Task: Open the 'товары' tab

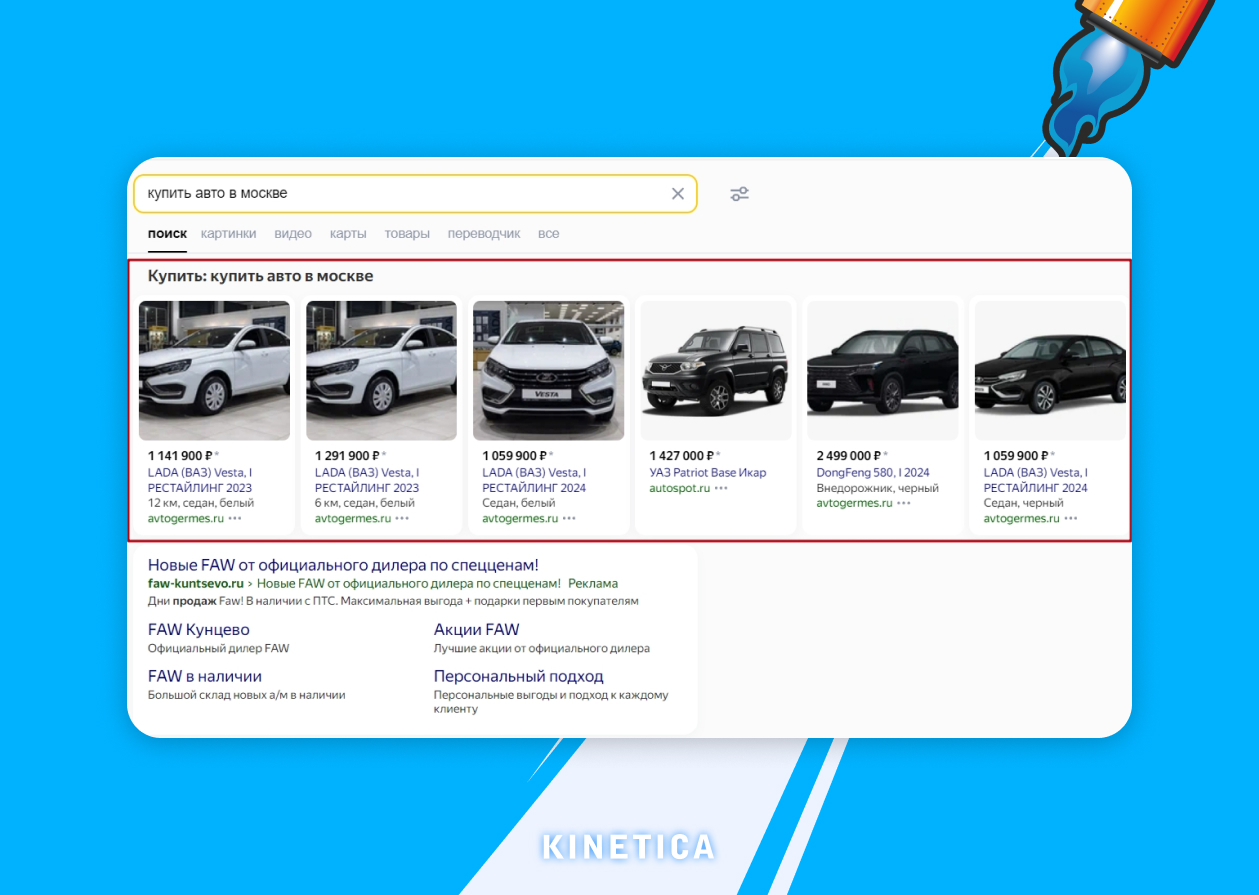Action: coord(407,234)
